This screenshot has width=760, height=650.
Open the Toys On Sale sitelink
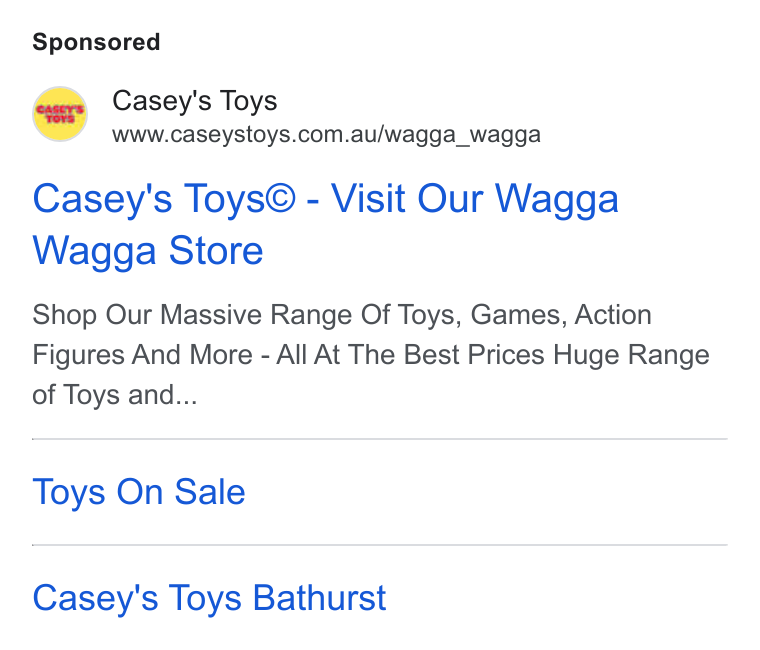[x=139, y=492]
